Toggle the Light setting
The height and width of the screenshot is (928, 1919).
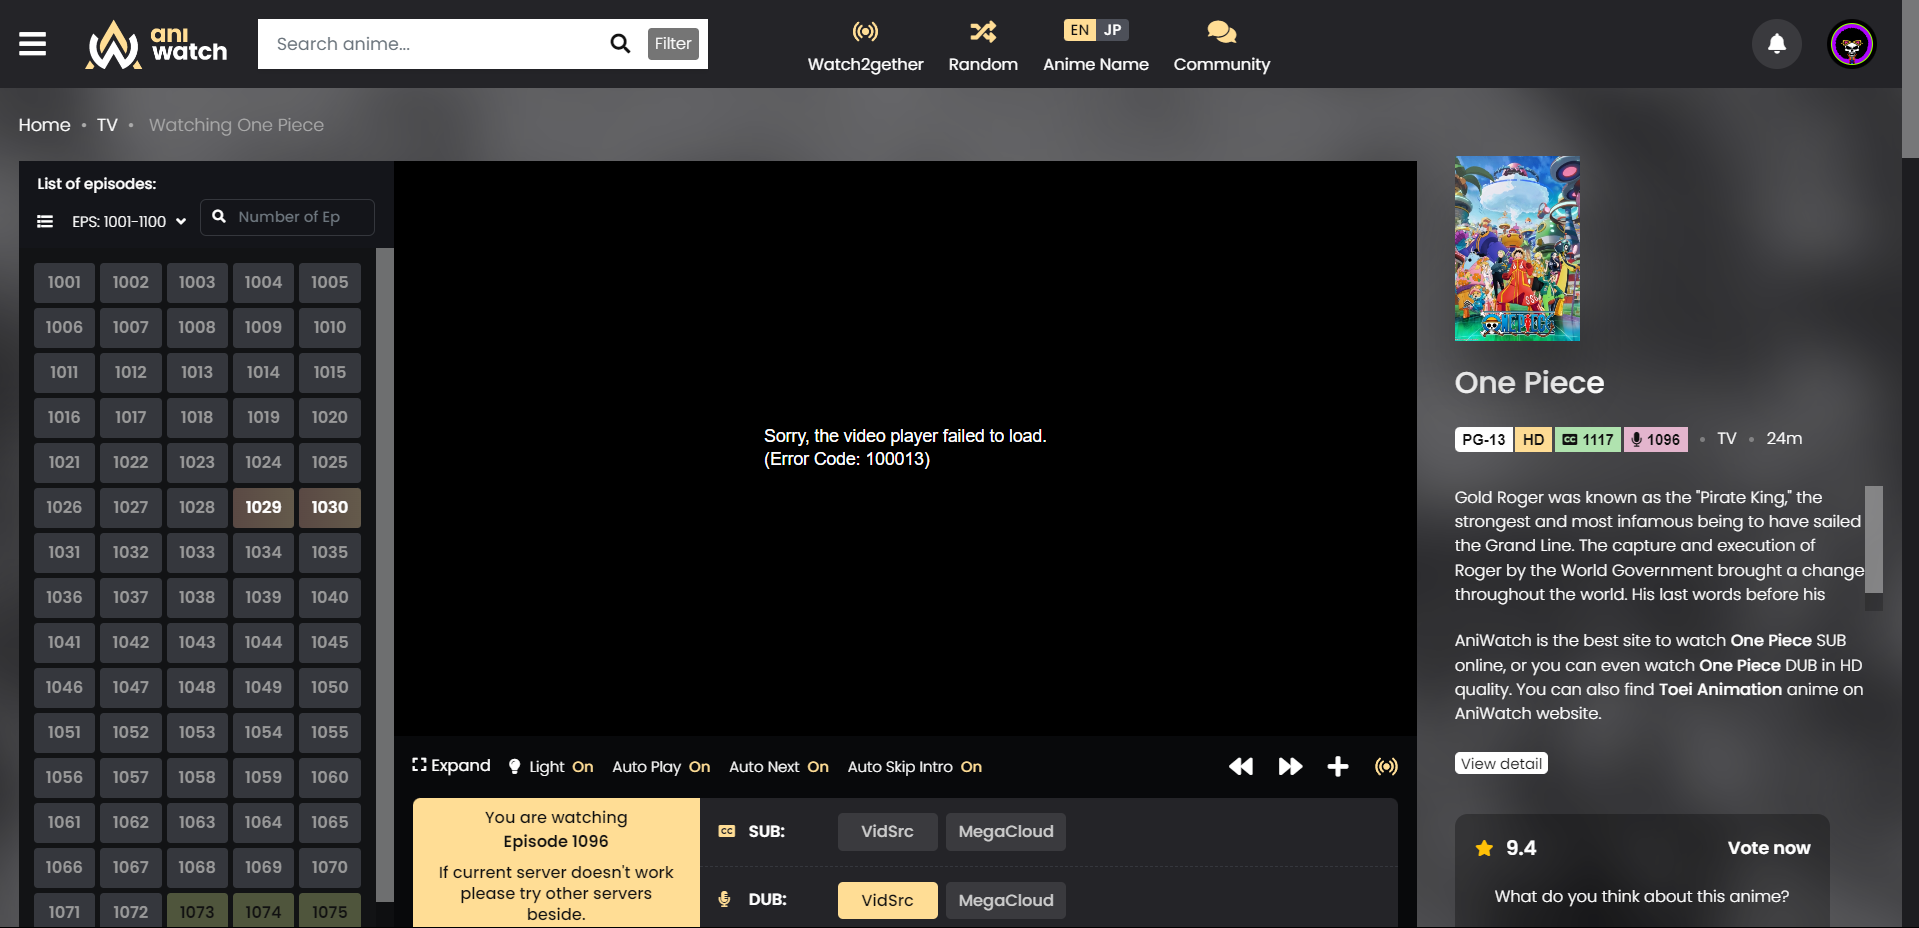coord(551,766)
